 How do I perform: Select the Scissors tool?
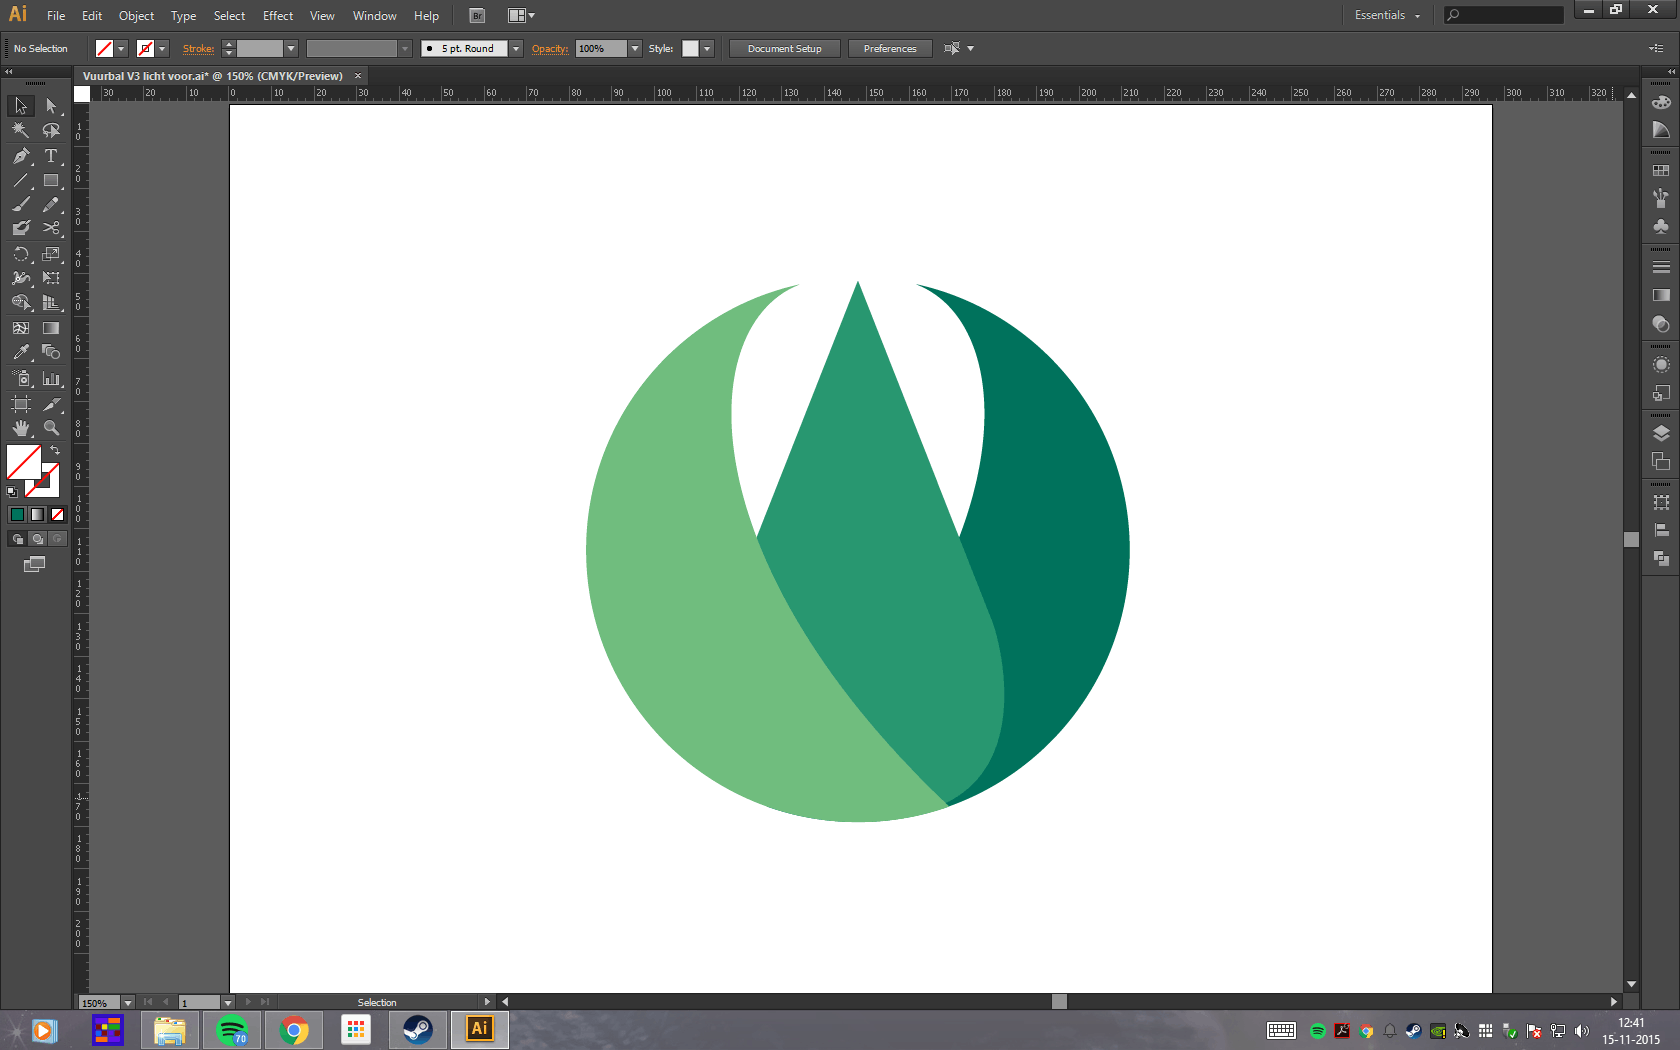click(x=51, y=228)
